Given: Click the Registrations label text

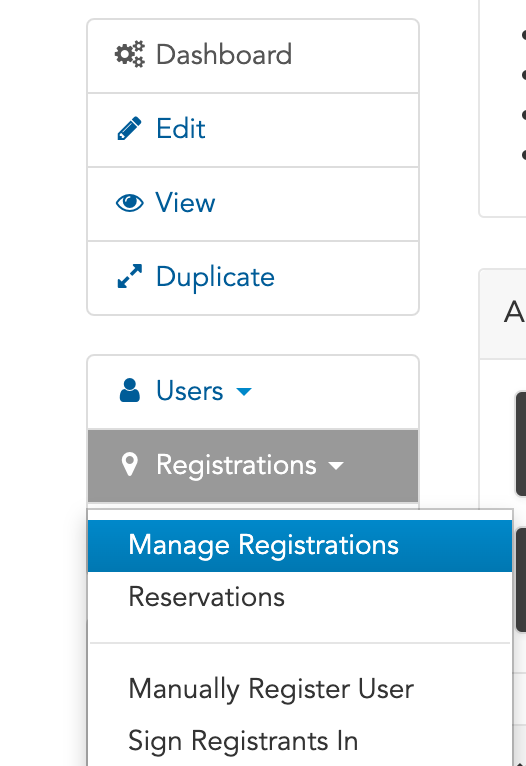Looking at the screenshot, I should pos(236,465).
